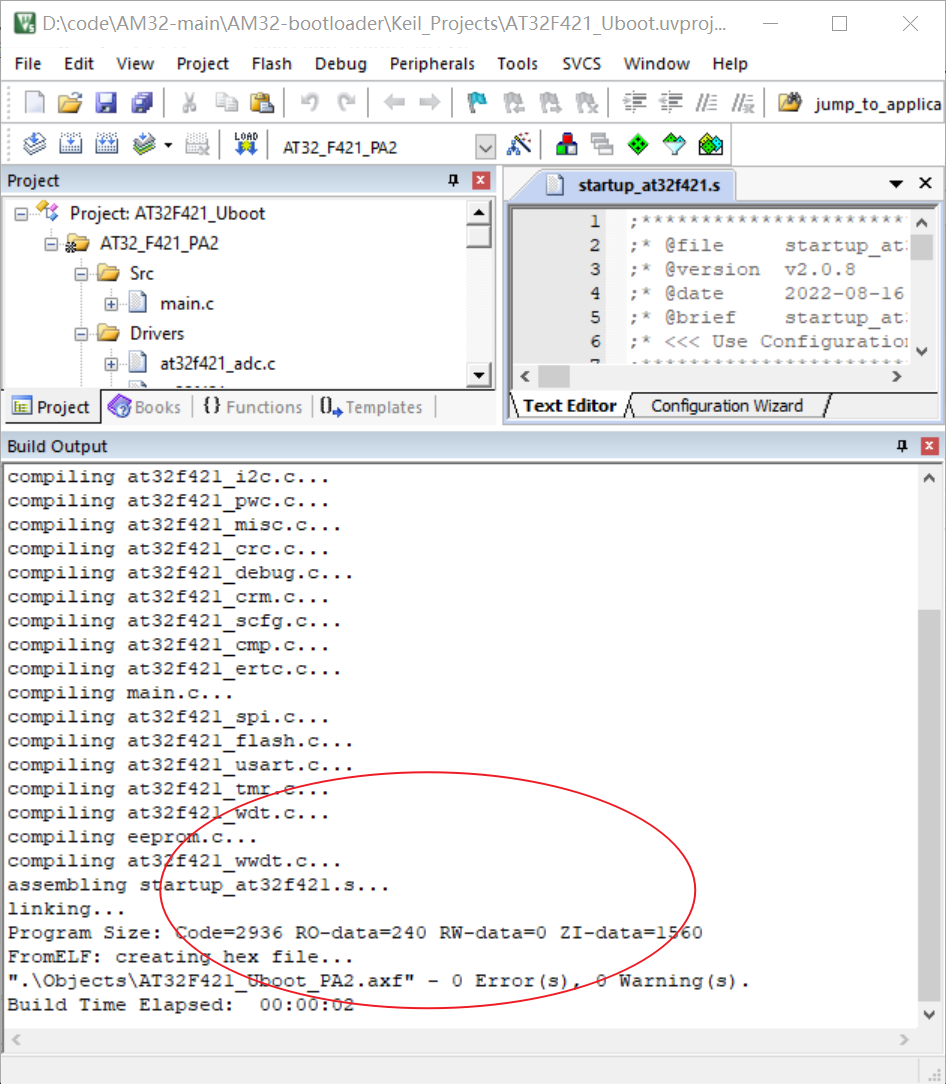Image resolution: width=946 pixels, height=1084 pixels.
Task: Unindent selected lines icon
Action: click(671, 103)
